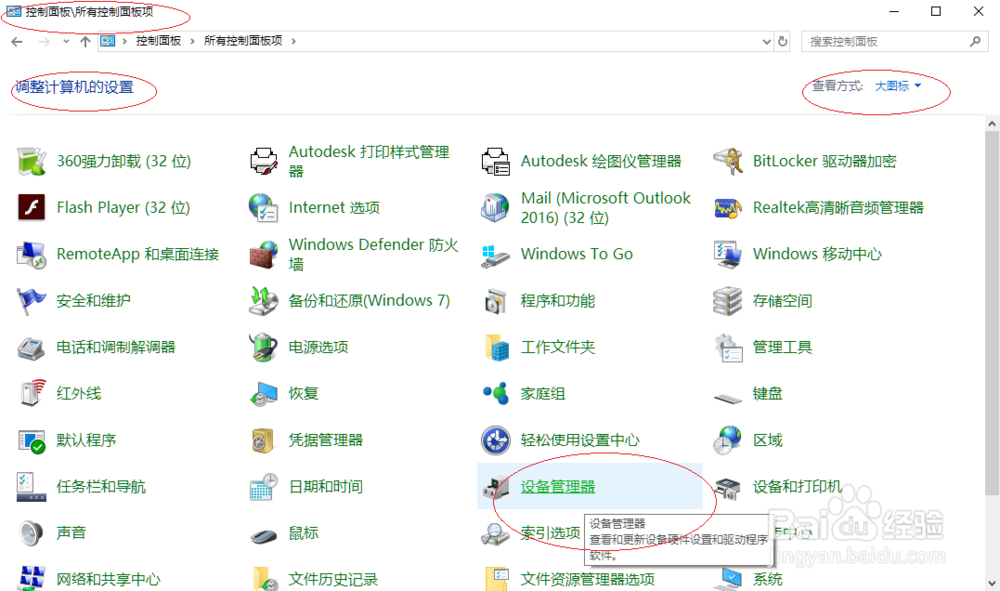Image resolution: width=1000 pixels, height=591 pixels.
Task: Click the 文件资源管理器选项 link text
Action: click(587, 580)
